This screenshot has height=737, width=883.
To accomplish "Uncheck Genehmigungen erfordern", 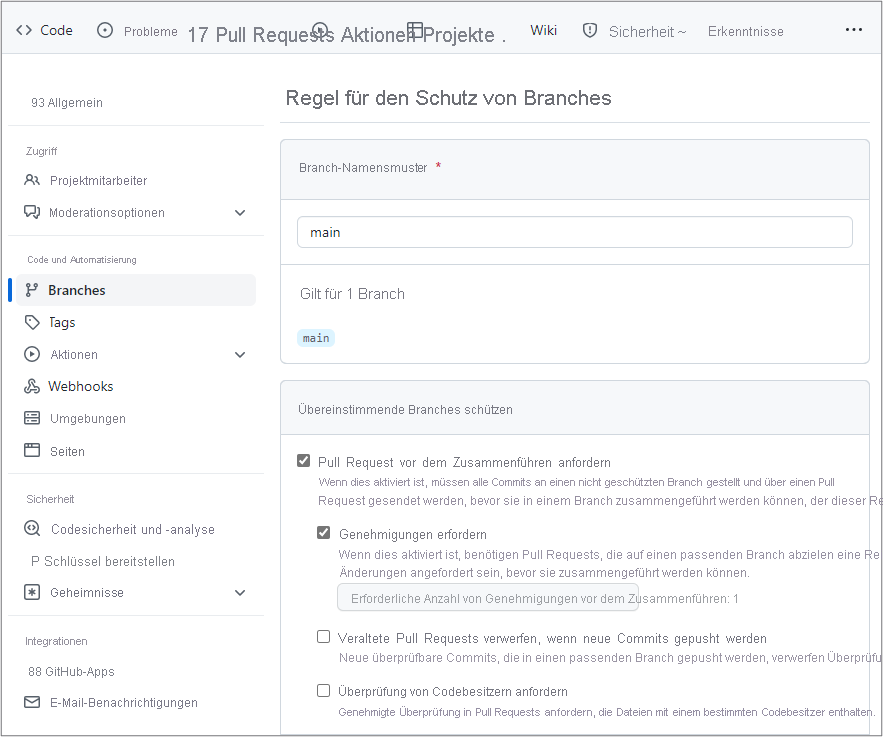I will tap(324, 533).
